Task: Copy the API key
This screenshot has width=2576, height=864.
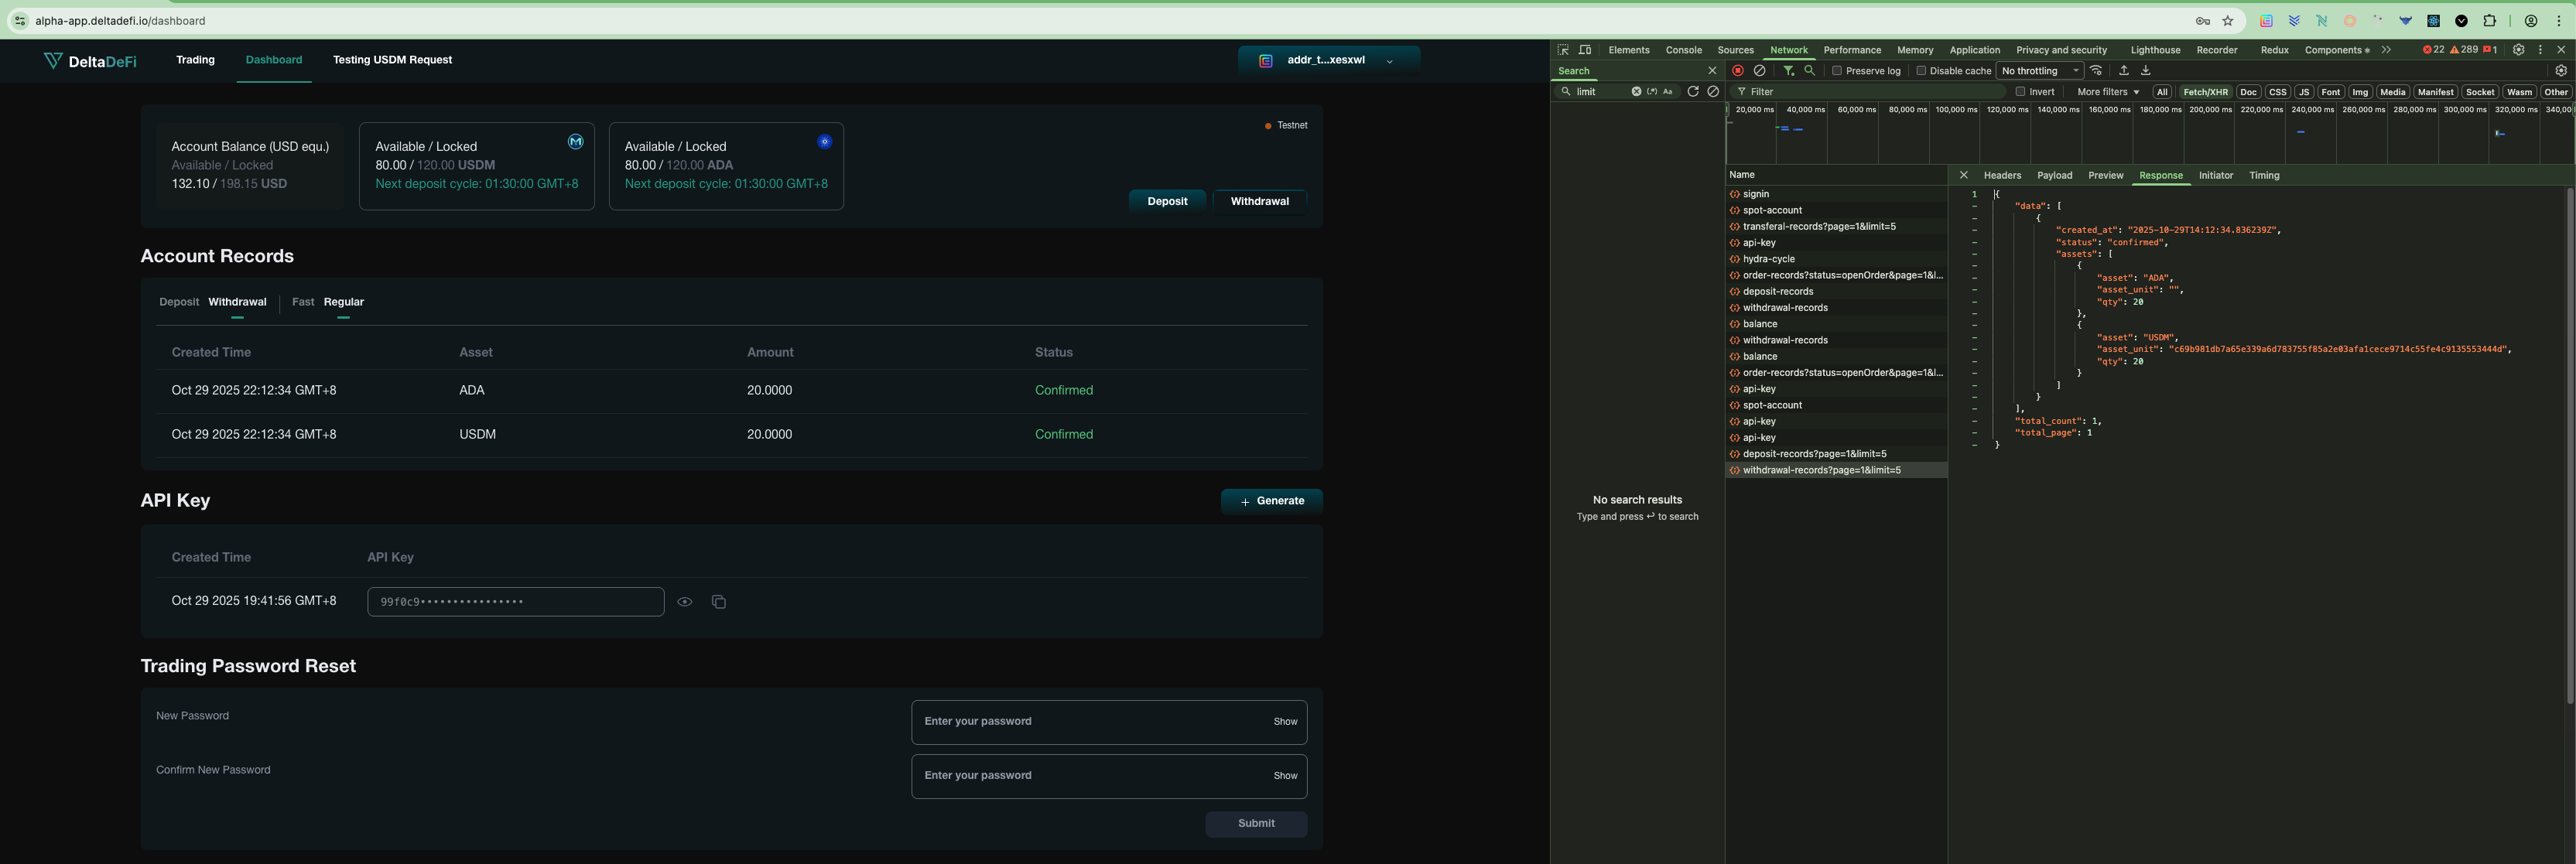Action: pos(718,602)
